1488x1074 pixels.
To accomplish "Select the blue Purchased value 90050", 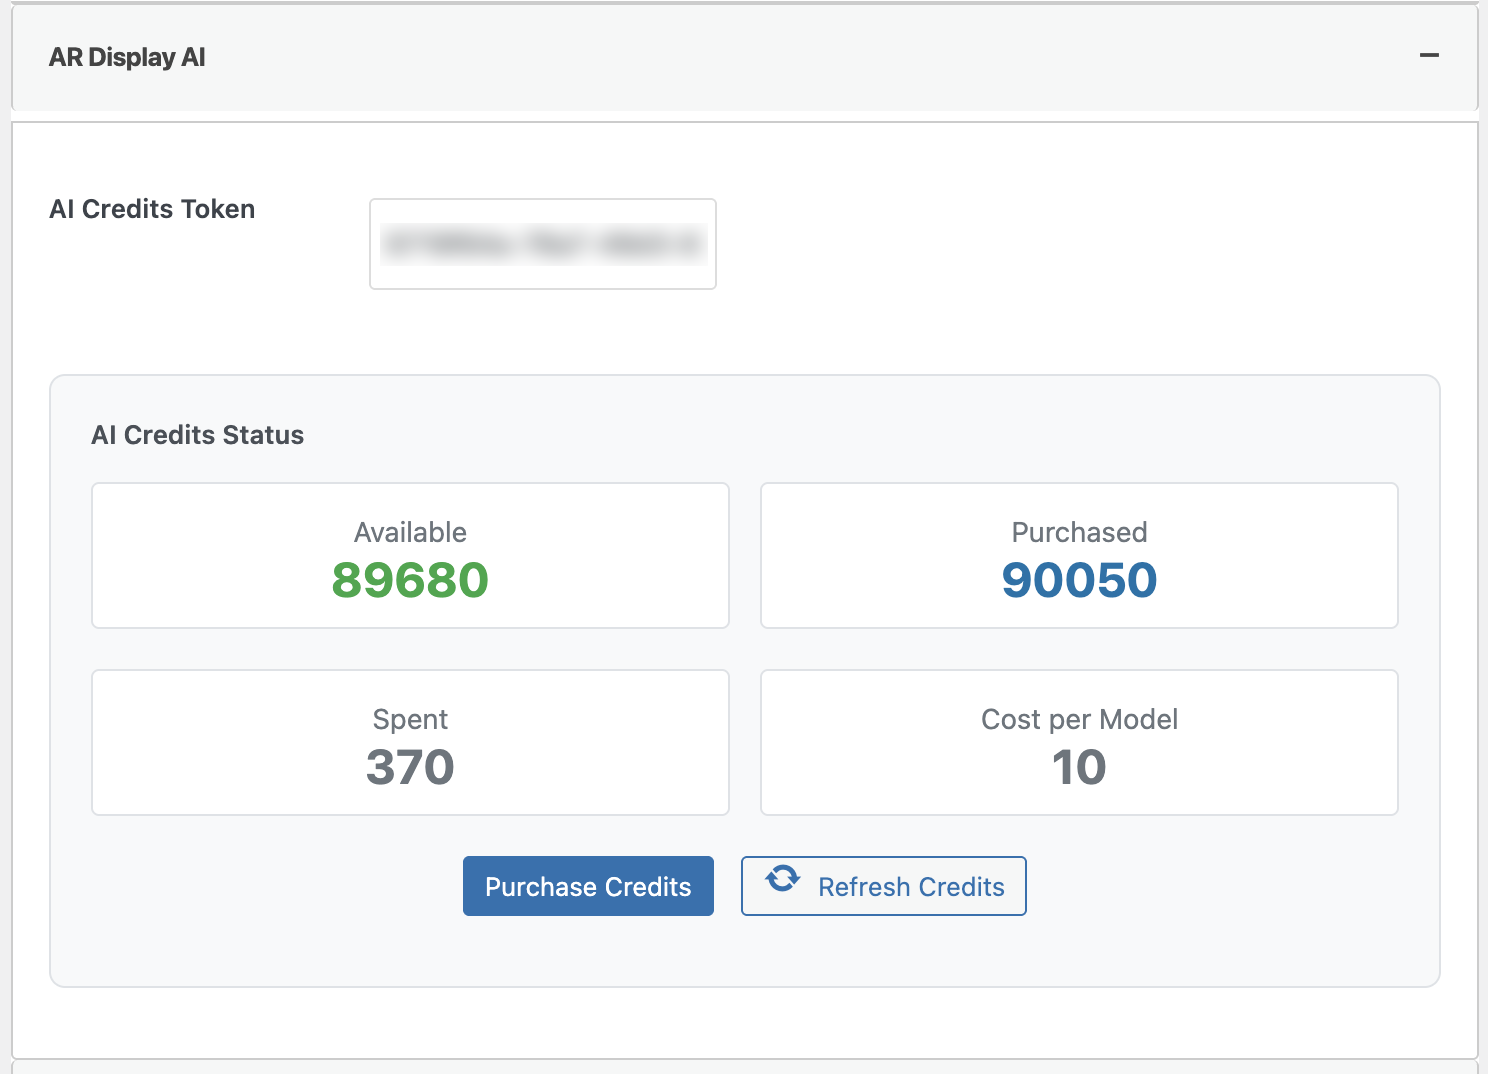I will tap(1079, 580).
